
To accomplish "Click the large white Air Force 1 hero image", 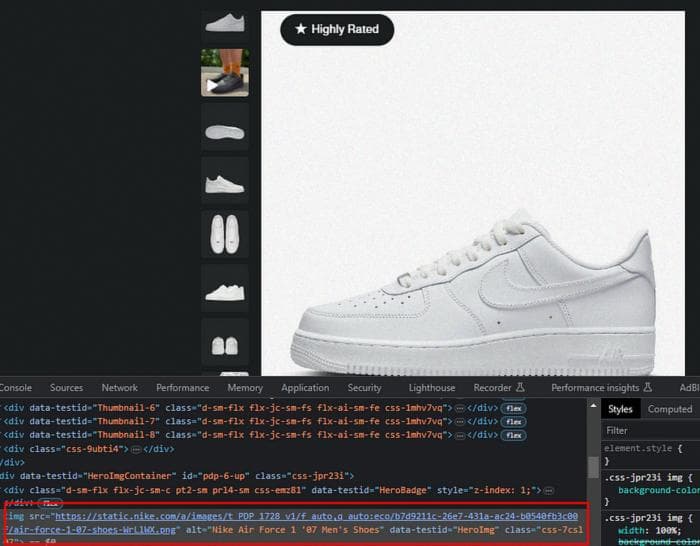I will (x=473, y=193).
